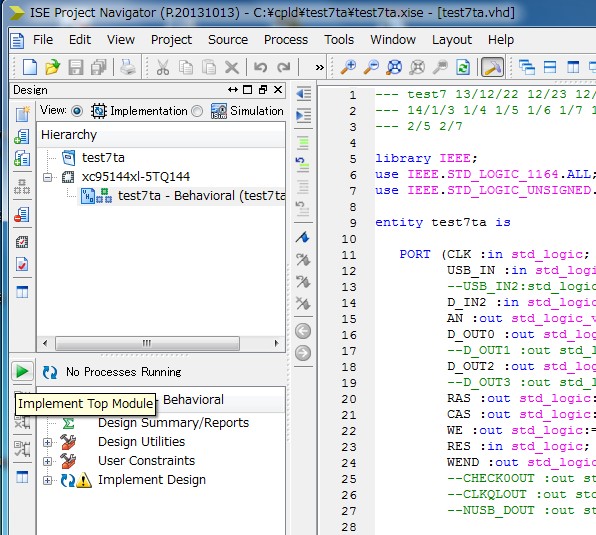Screen dimensions: 596x535
Task: Click the navigate forward arrow circle icon
Action: pyautogui.click(x=303, y=353)
